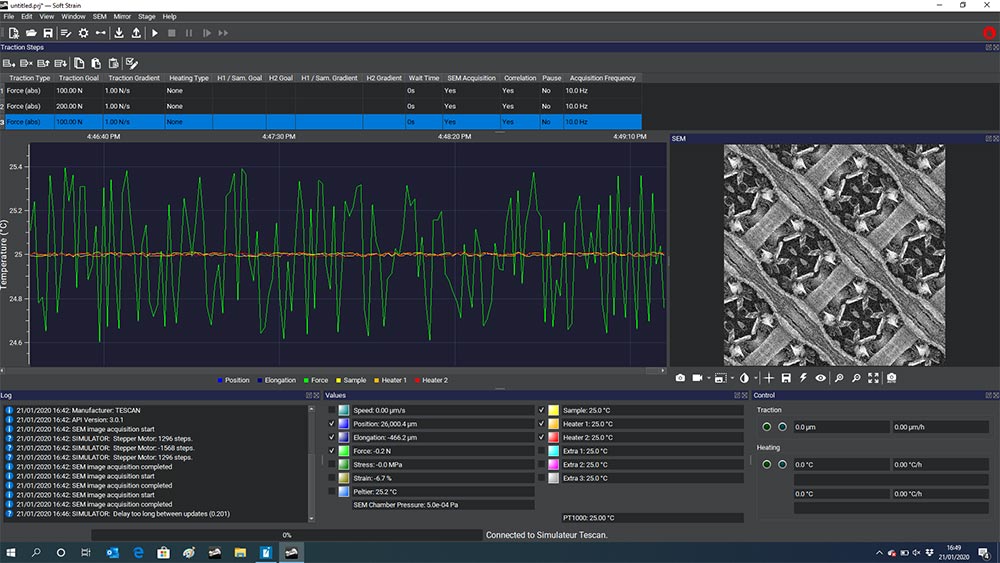Open File Explorer from taskbar
Viewport: 1000px width, 563px height.
click(240, 552)
